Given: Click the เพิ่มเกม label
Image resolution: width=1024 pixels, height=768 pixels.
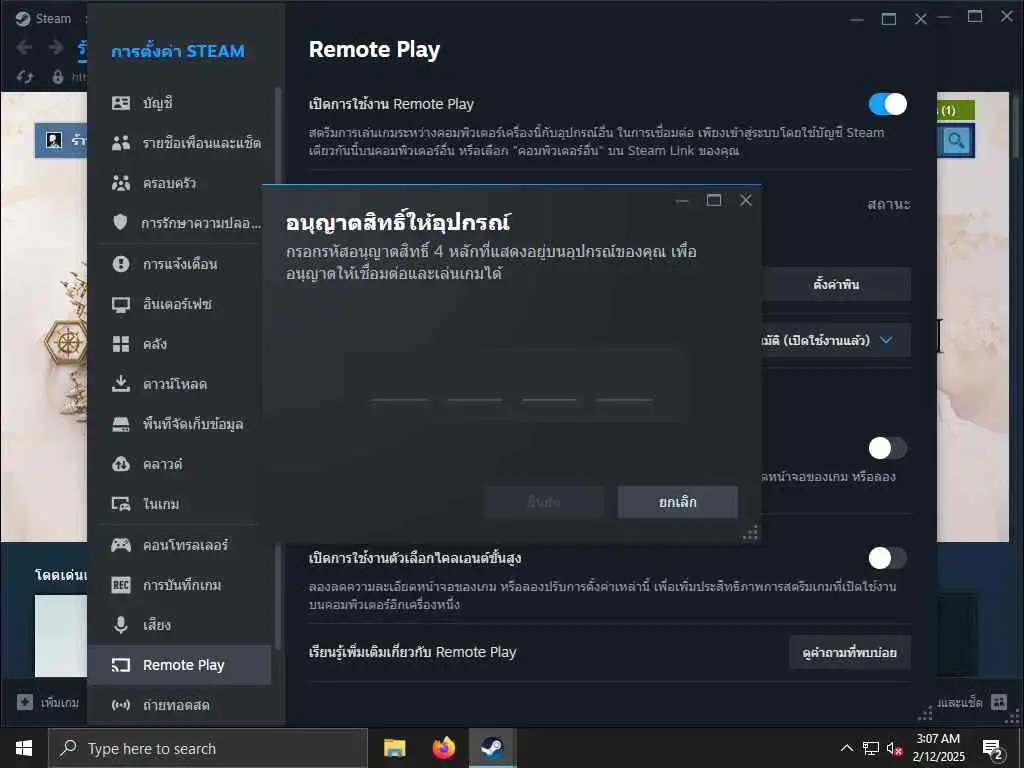Looking at the screenshot, I should (x=60, y=703).
